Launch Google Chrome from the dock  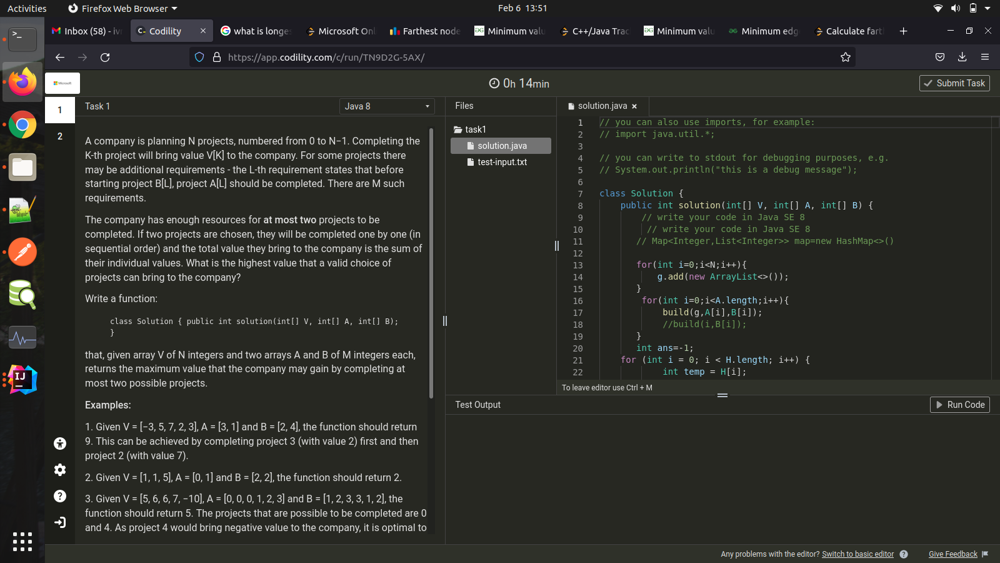click(x=22, y=124)
